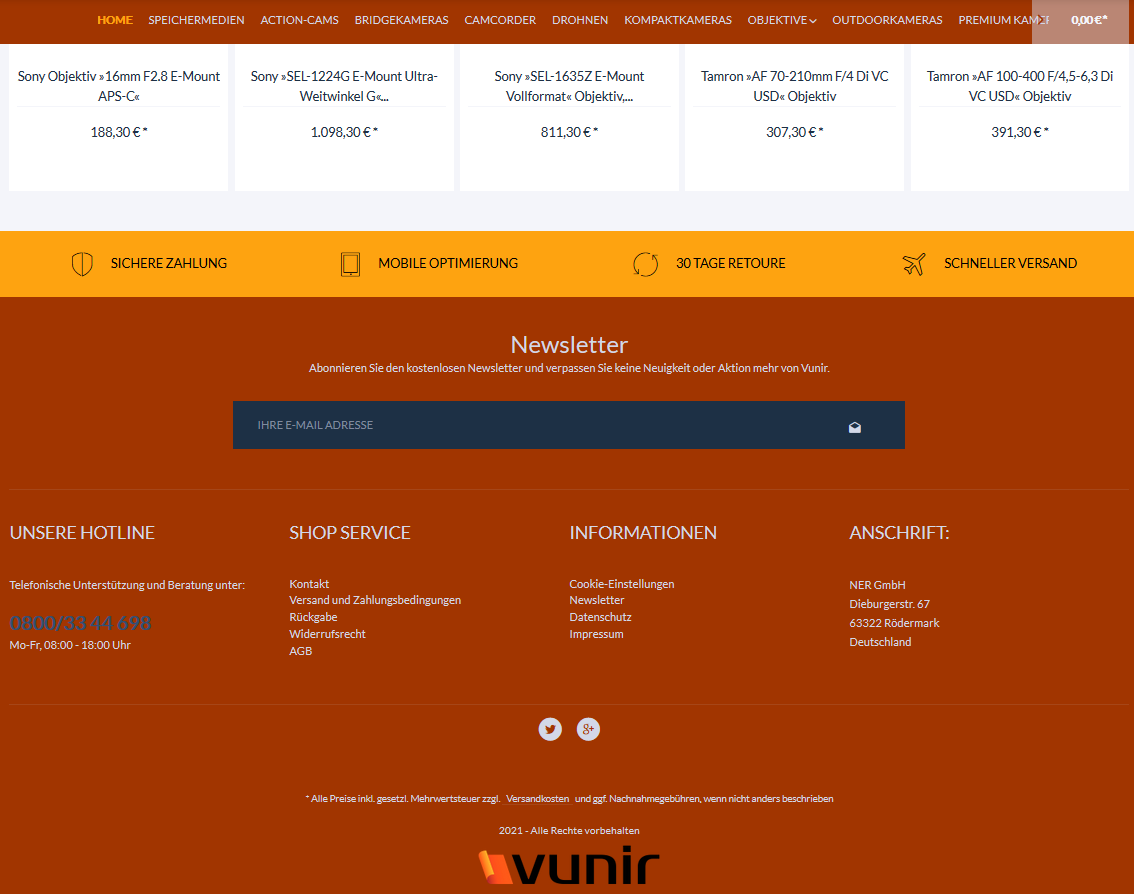Open Sony Objektiv 16mm F2.8 E-Mount product

(119, 86)
